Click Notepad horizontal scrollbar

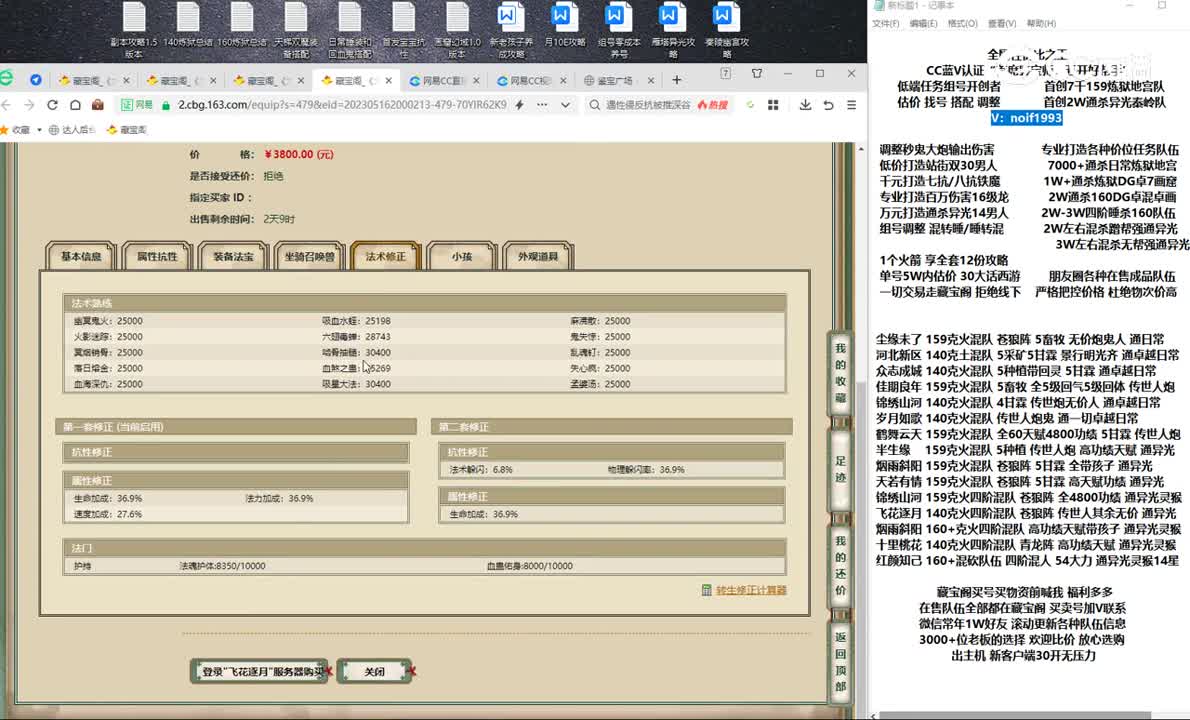(x=1015, y=715)
